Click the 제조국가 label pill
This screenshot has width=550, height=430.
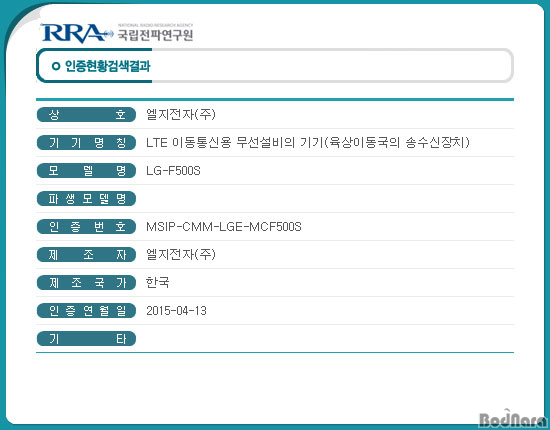pos(86,283)
